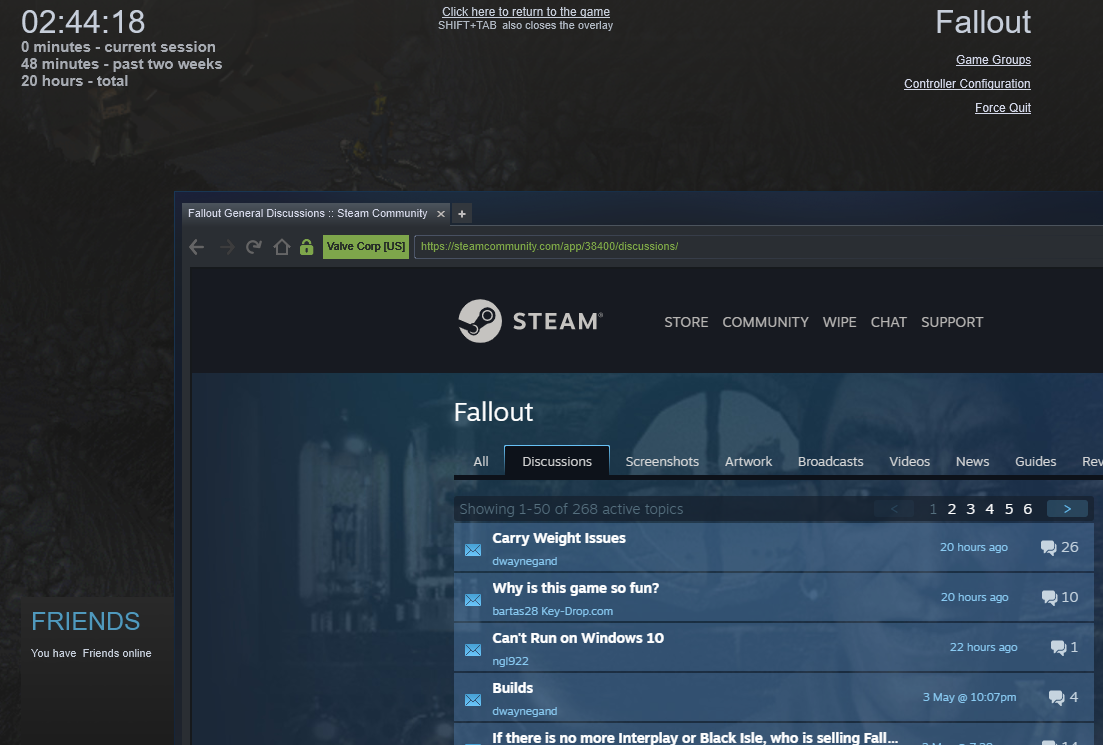Image resolution: width=1103 pixels, height=745 pixels.
Task: Force Quit the Fallout game
Action: 1002,108
